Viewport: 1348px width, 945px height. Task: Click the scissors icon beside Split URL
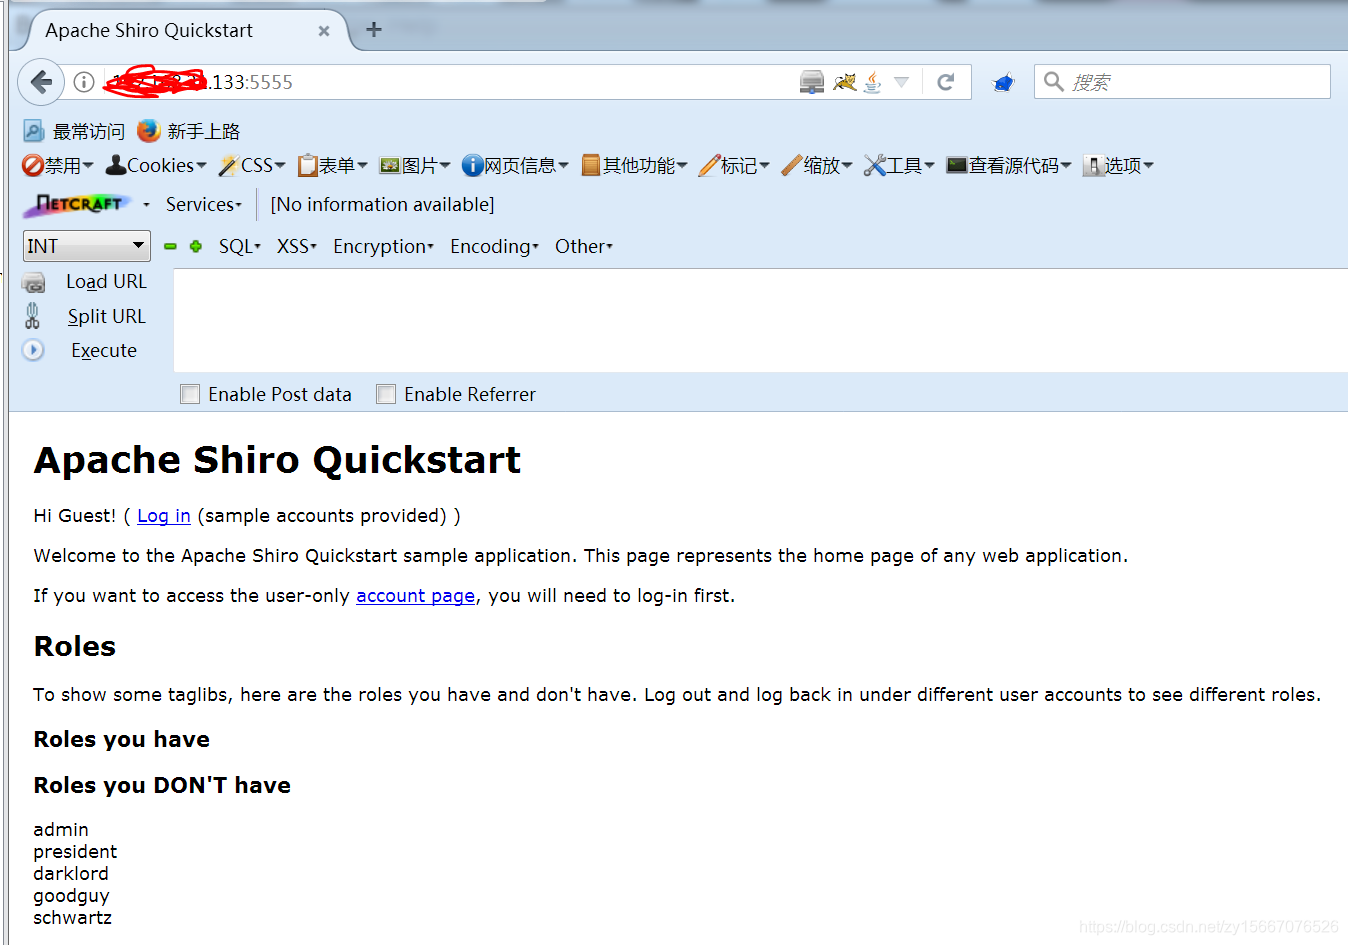[33, 316]
